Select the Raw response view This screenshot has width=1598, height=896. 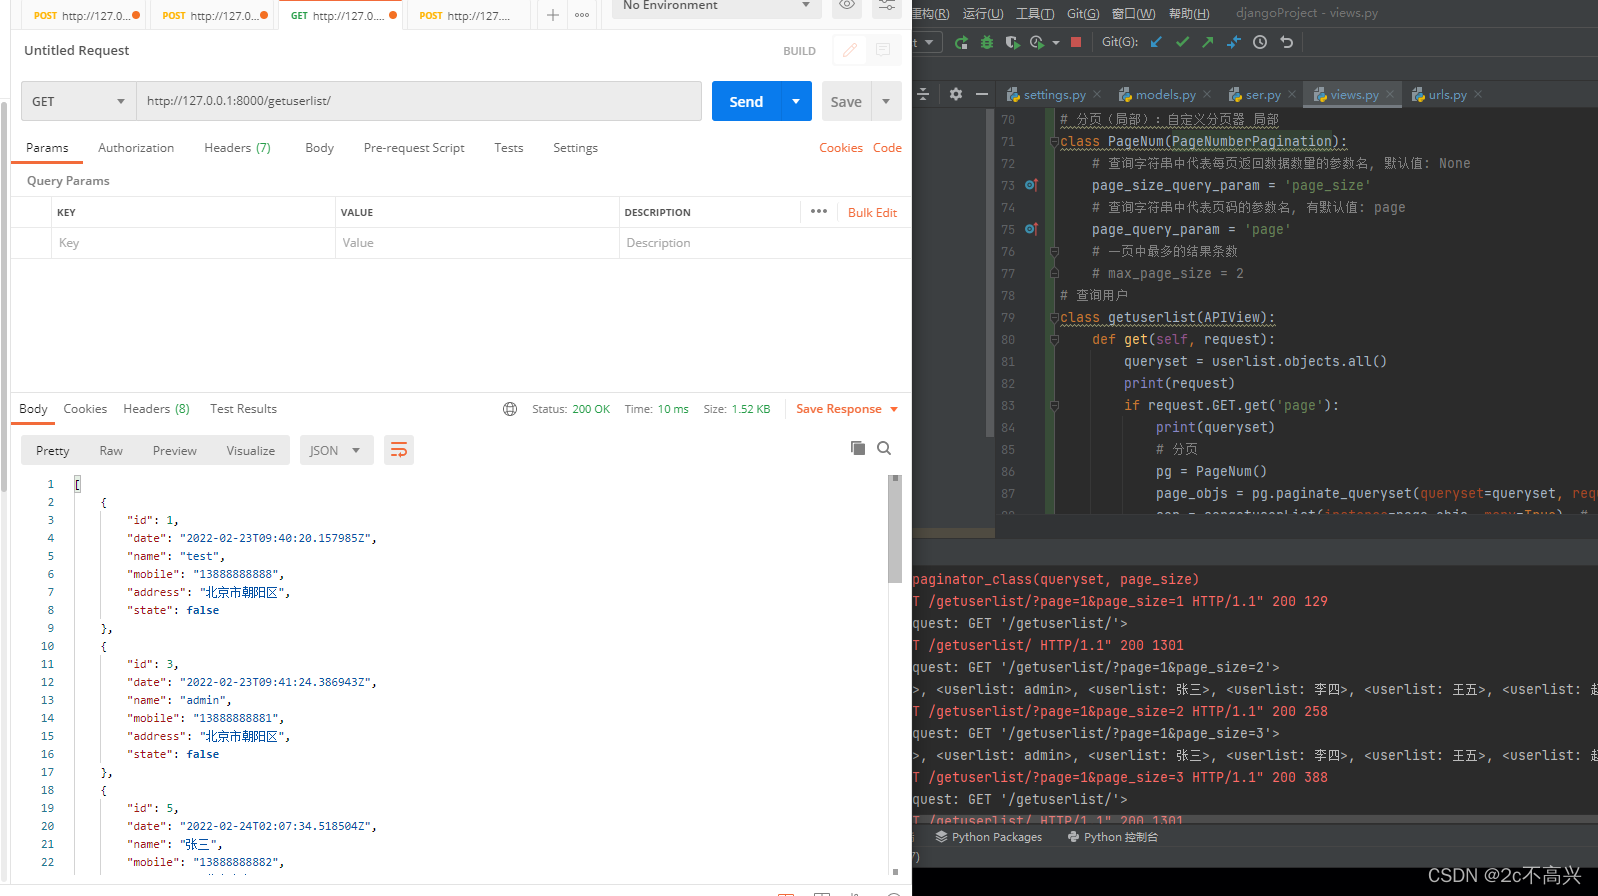[111, 450]
